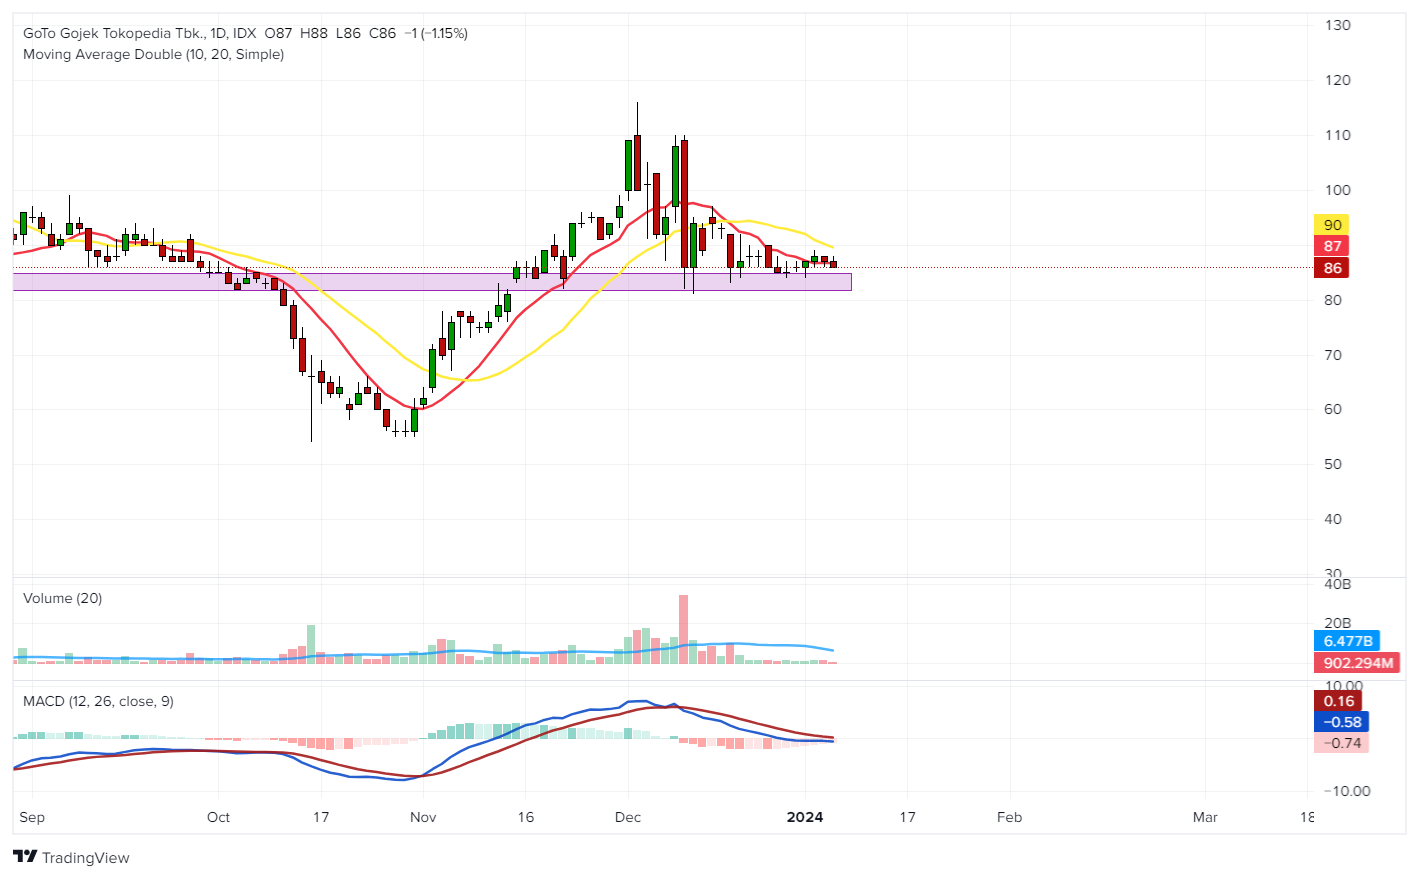Select the Moving Average Double (10, 20, Simple) legend

pyautogui.click(x=153, y=54)
